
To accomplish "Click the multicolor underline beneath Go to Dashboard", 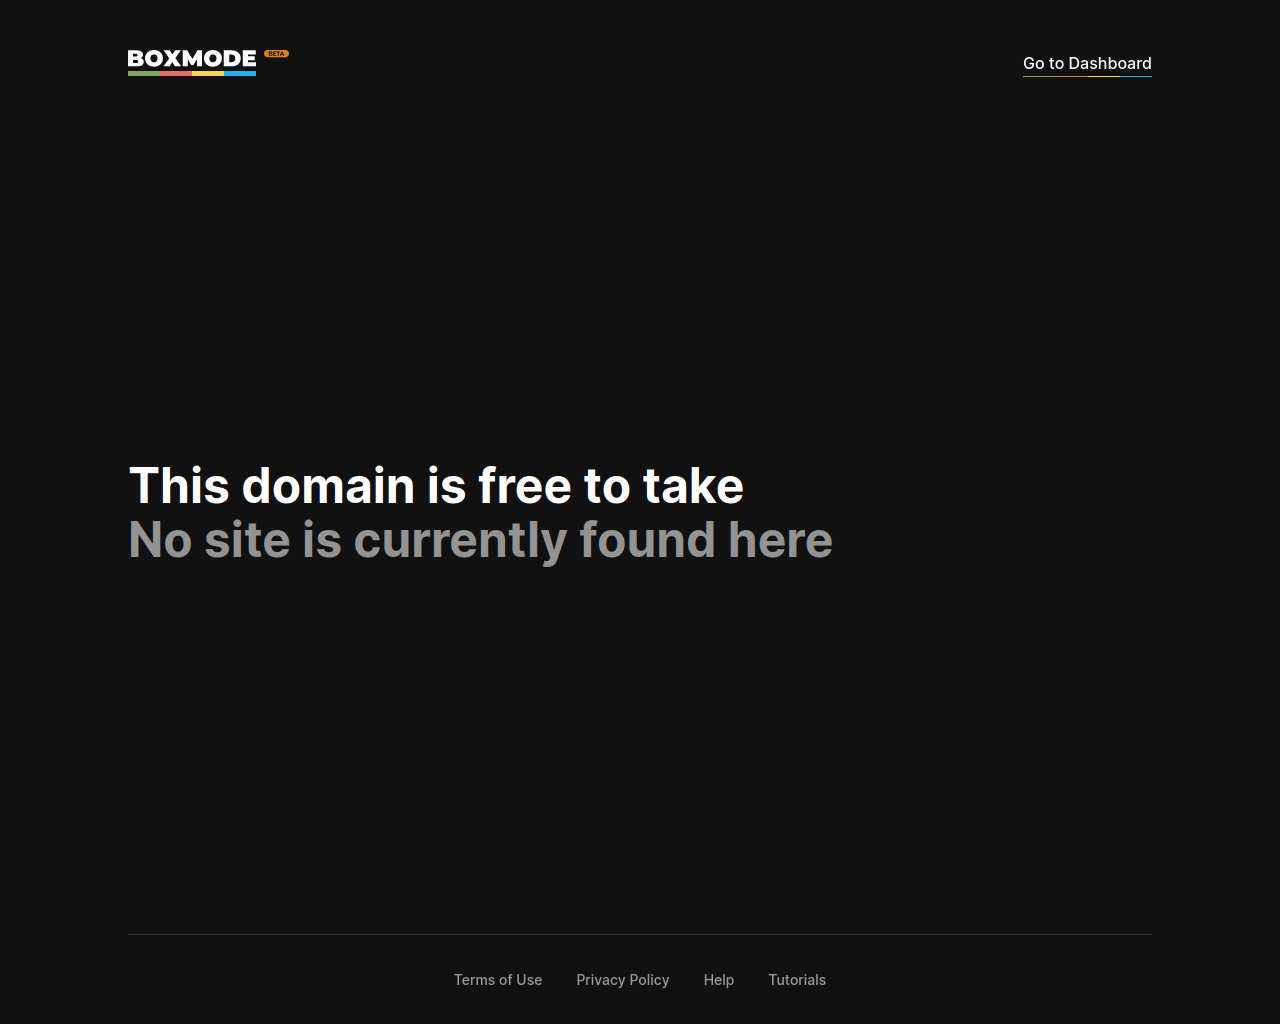I will 1087,76.
